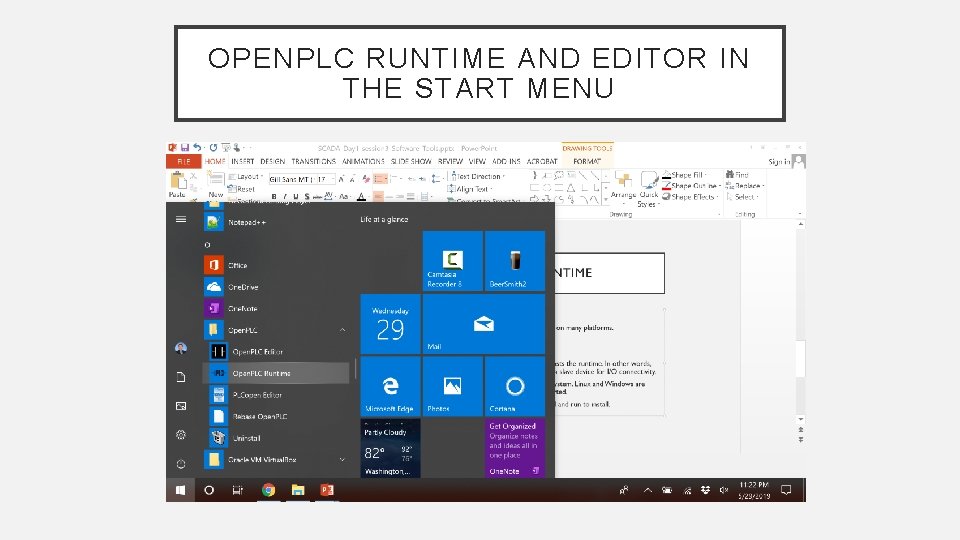The height and width of the screenshot is (540, 960).
Task: Open the PowerPoint FILE tab
Action: click(184, 161)
